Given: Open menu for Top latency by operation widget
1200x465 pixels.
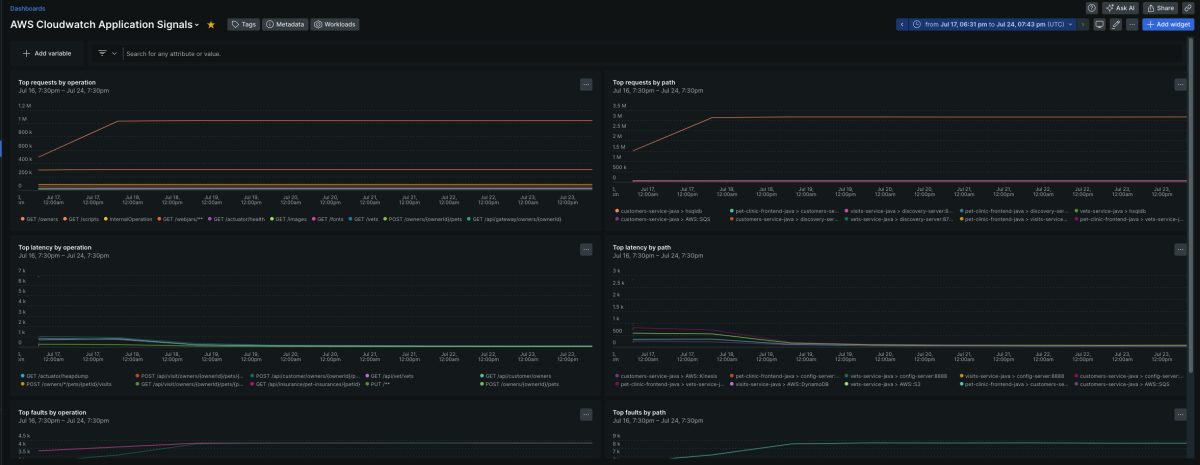Looking at the screenshot, I should click(x=586, y=249).
